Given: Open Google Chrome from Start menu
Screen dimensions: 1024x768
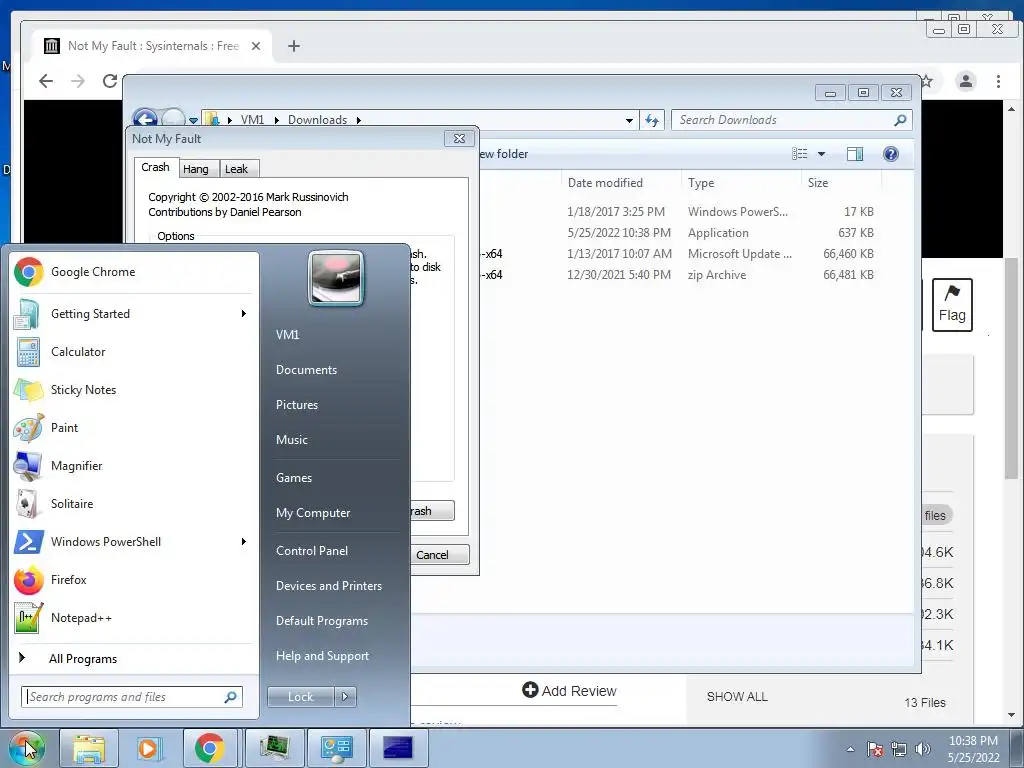Looking at the screenshot, I should (133, 272).
